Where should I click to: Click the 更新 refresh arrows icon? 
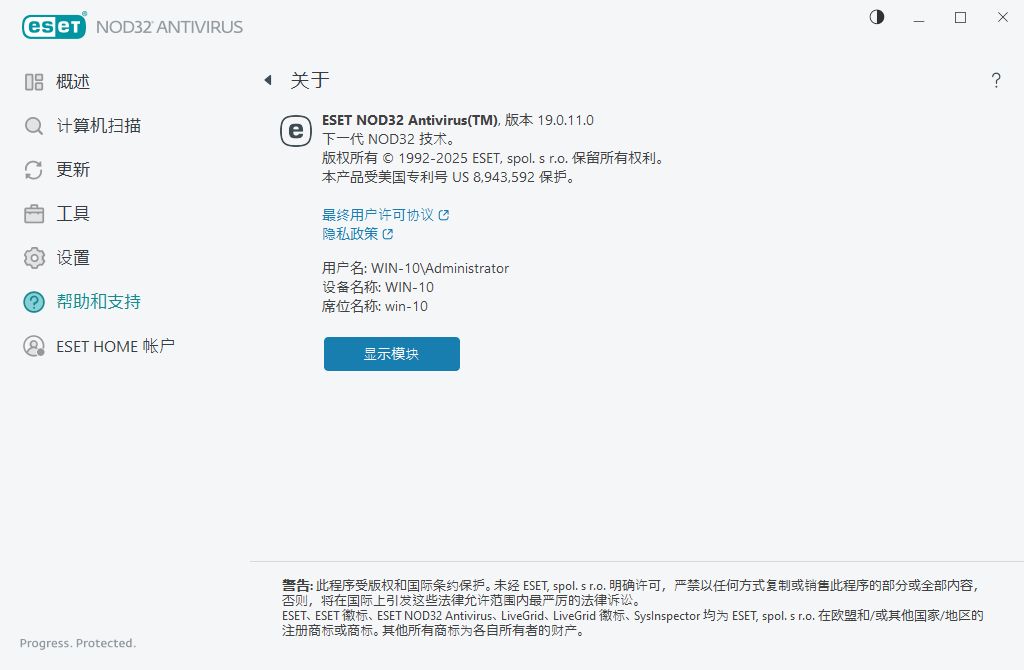tap(30, 170)
